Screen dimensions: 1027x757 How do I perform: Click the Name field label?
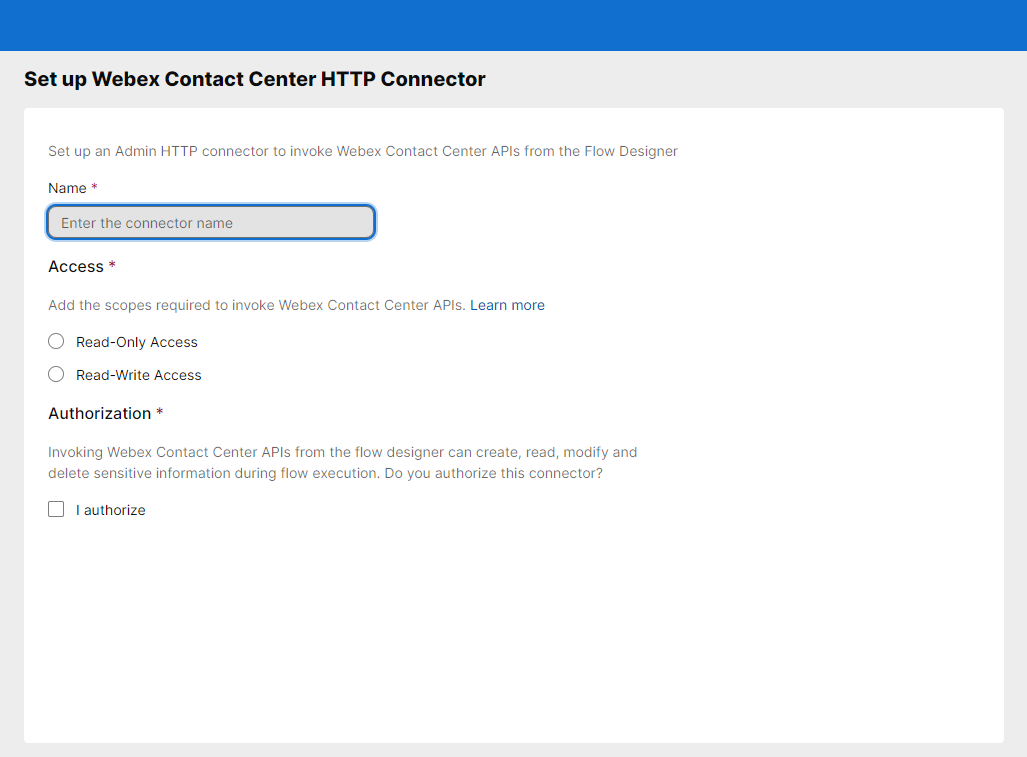click(x=67, y=188)
